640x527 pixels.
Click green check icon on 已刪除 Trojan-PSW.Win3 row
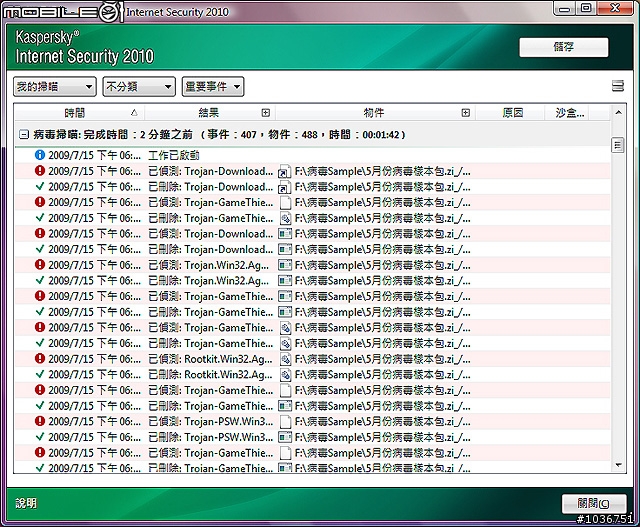[40, 437]
